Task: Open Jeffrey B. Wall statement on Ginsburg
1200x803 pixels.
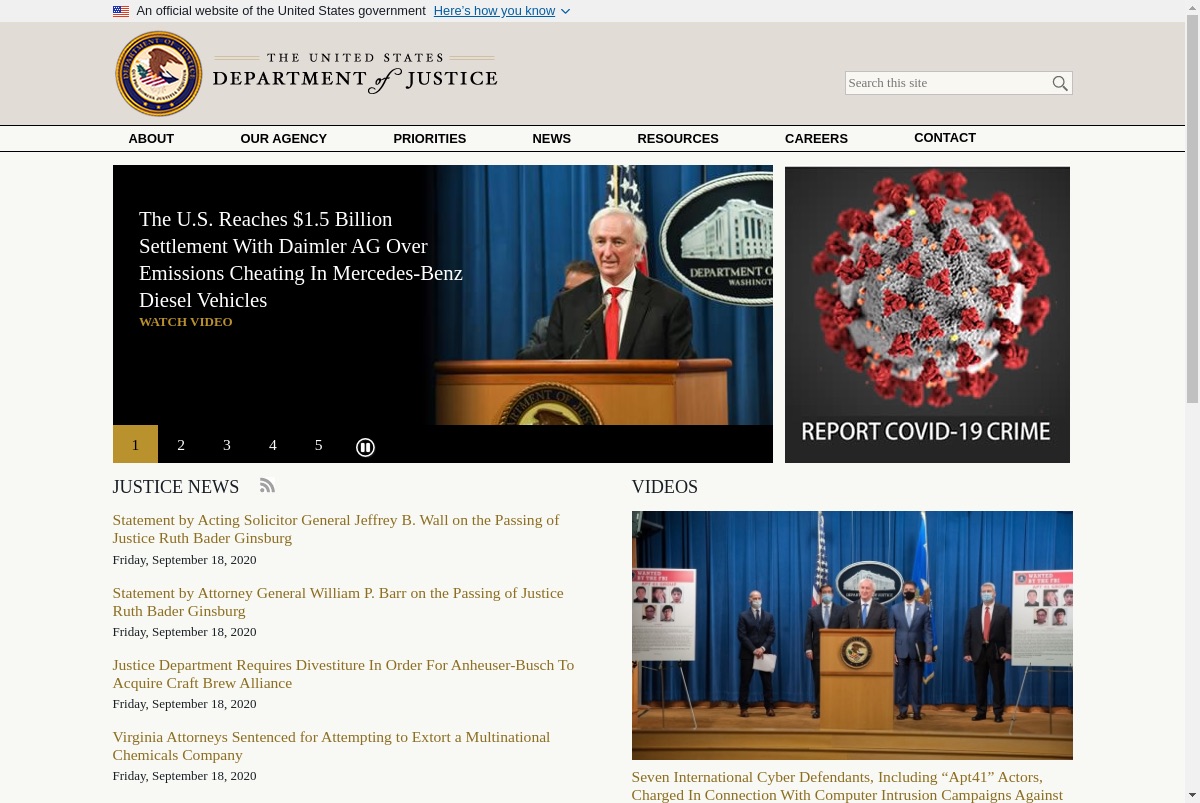Action: click(336, 529)
